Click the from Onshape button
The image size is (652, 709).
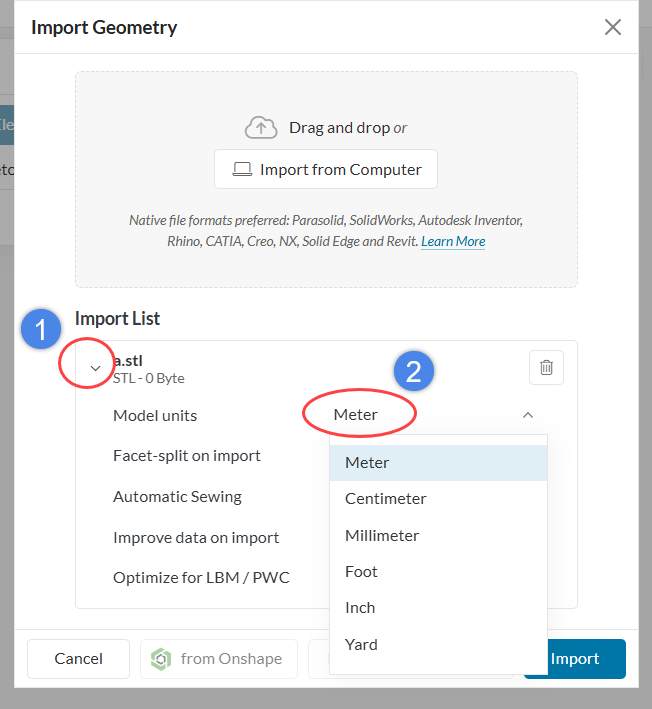[x=219, y=659]
